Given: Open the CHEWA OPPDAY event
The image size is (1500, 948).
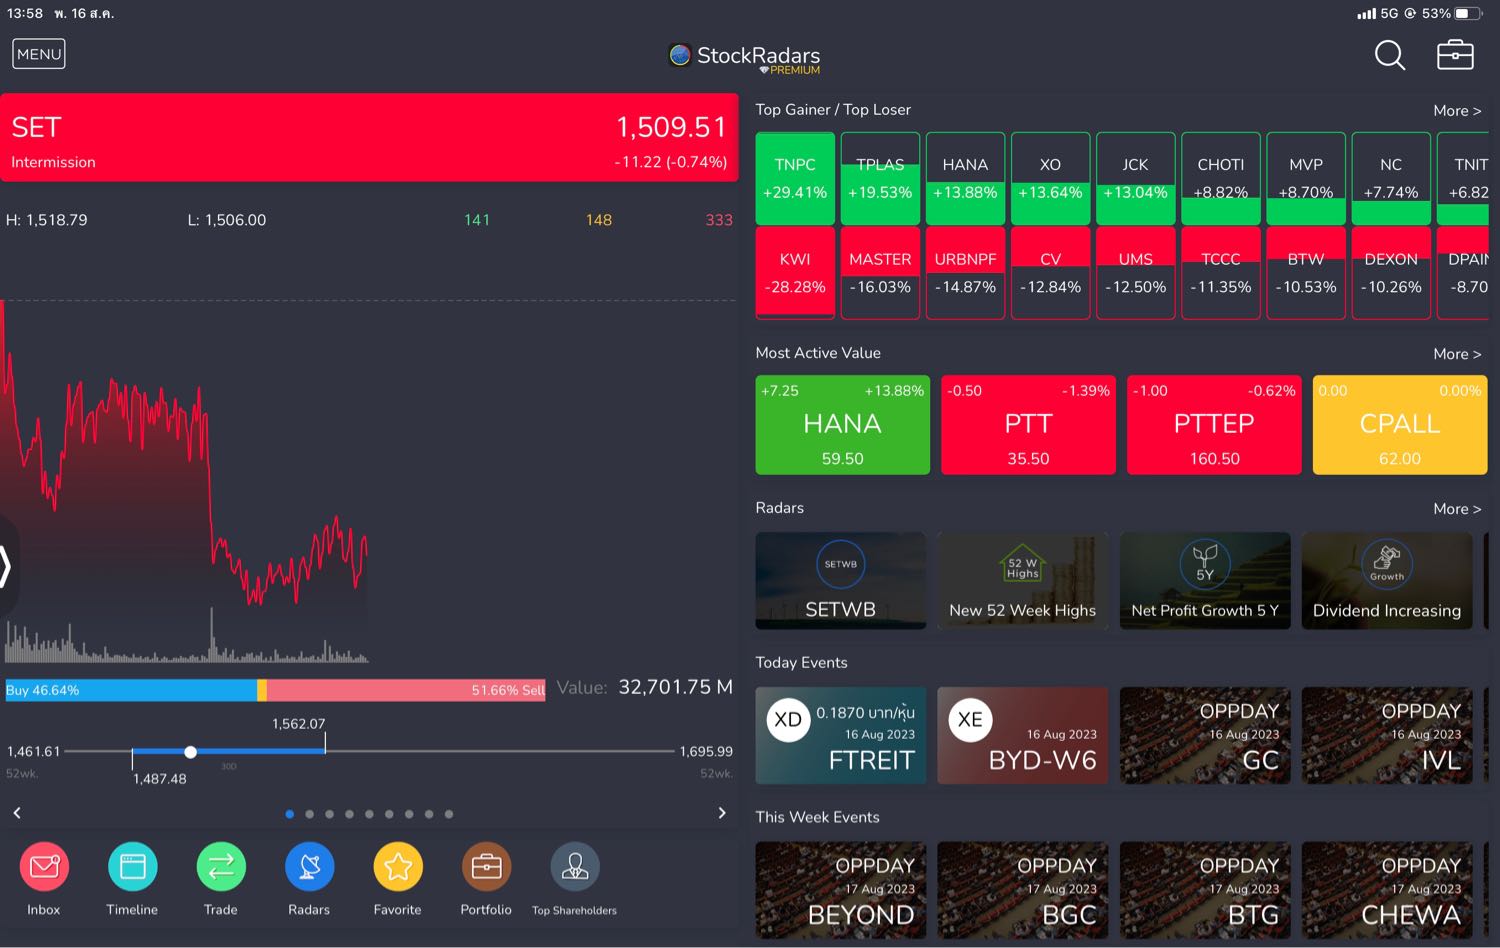Looking at the screenshot, I should (x=1387, y=890).
